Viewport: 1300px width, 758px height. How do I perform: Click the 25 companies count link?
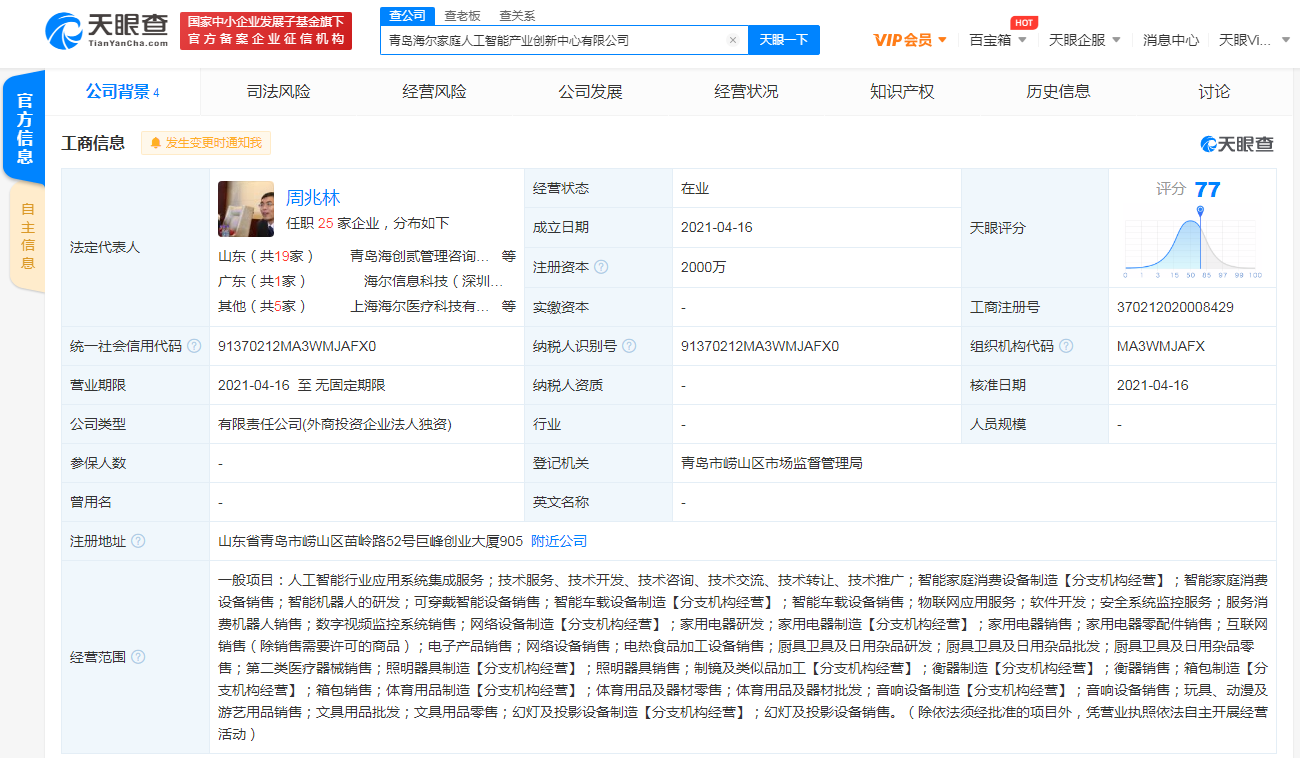(x=325, y=223)
